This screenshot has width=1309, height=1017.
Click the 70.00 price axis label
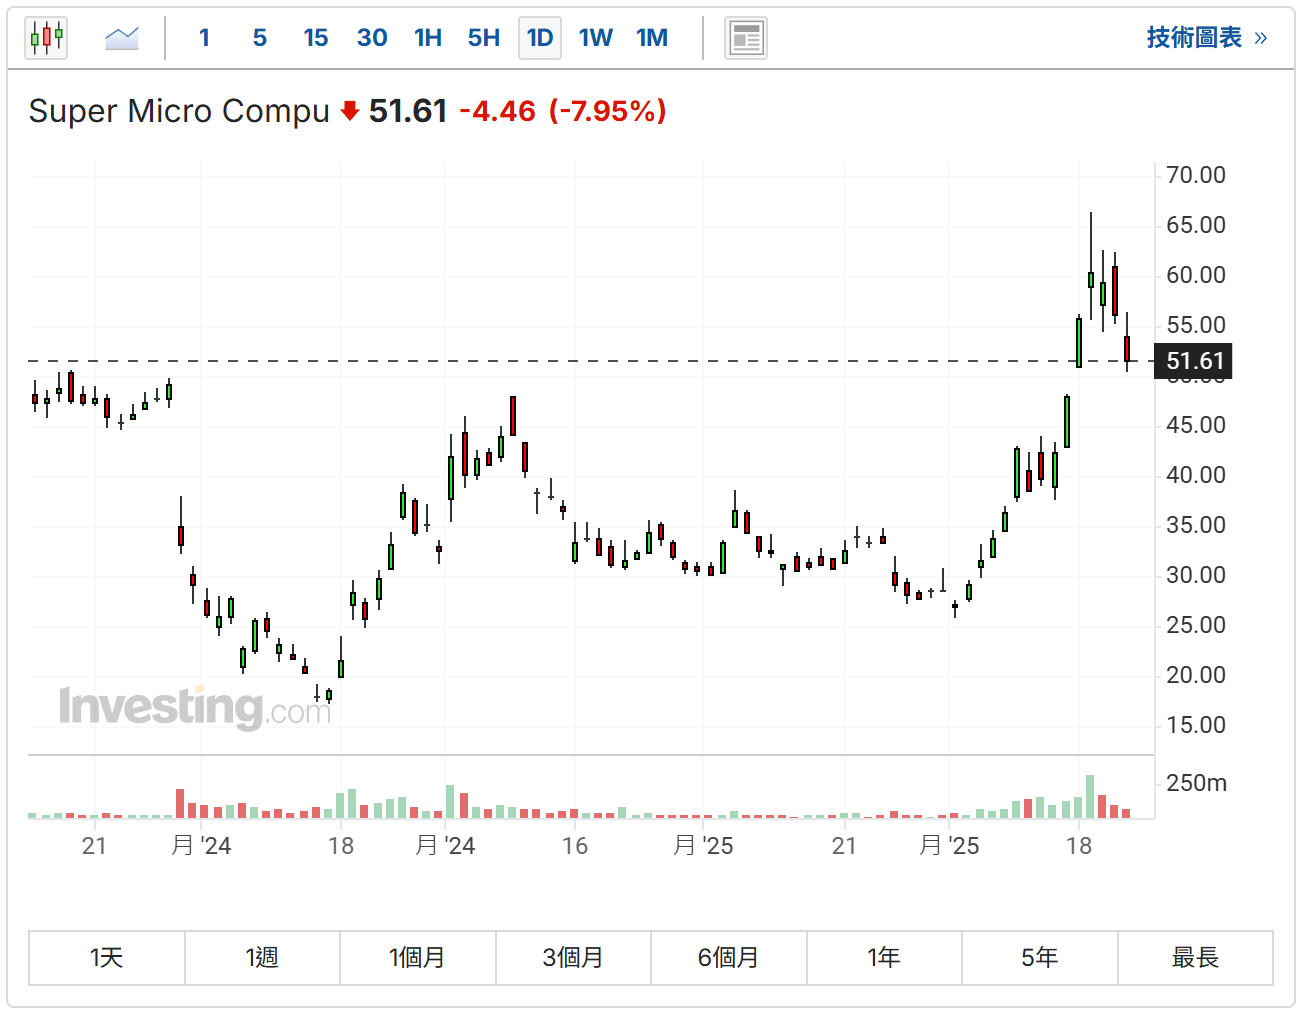1196,175
